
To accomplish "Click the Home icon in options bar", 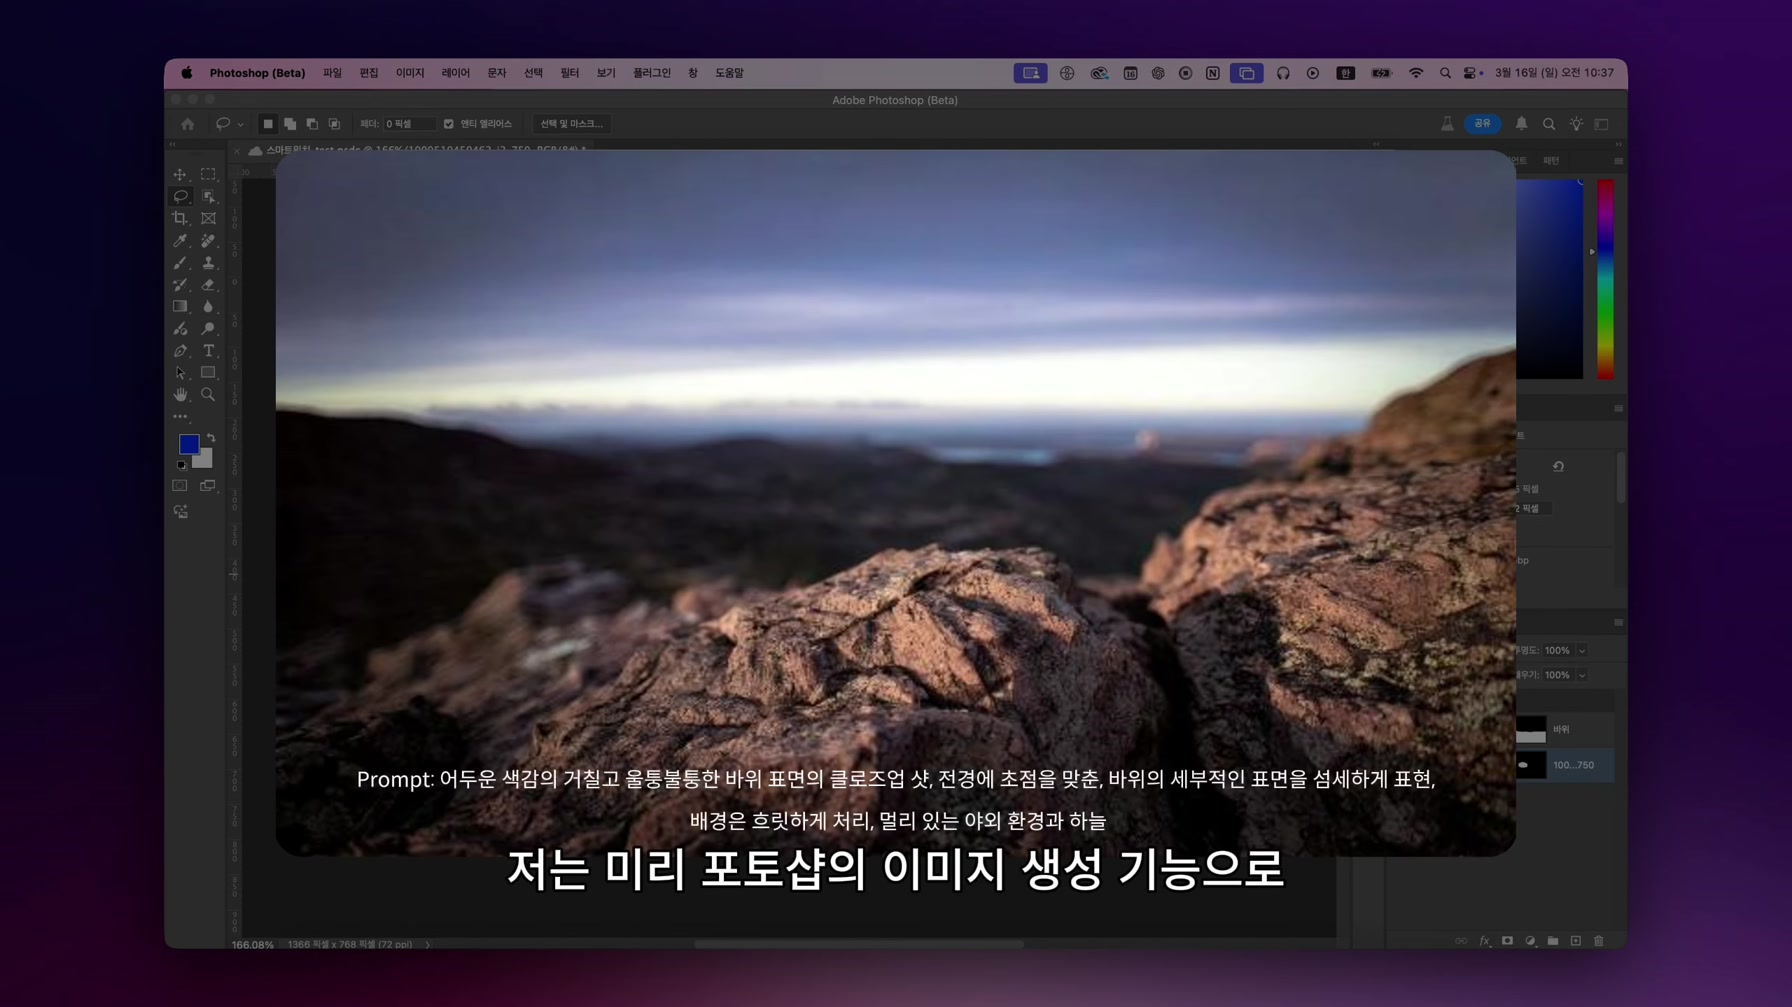I will pyautogui.click(x=187, y=124).
